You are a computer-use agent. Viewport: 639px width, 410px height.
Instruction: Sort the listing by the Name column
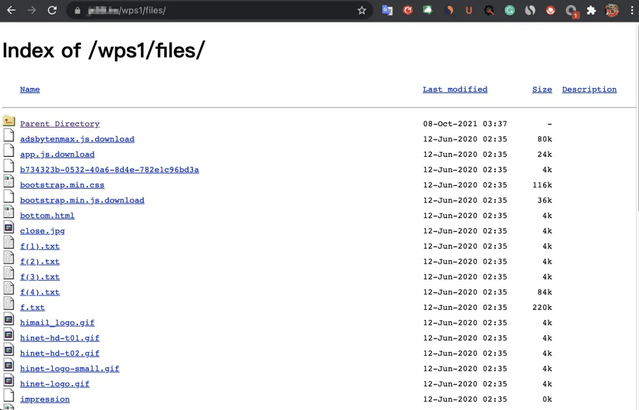(30, 89)
